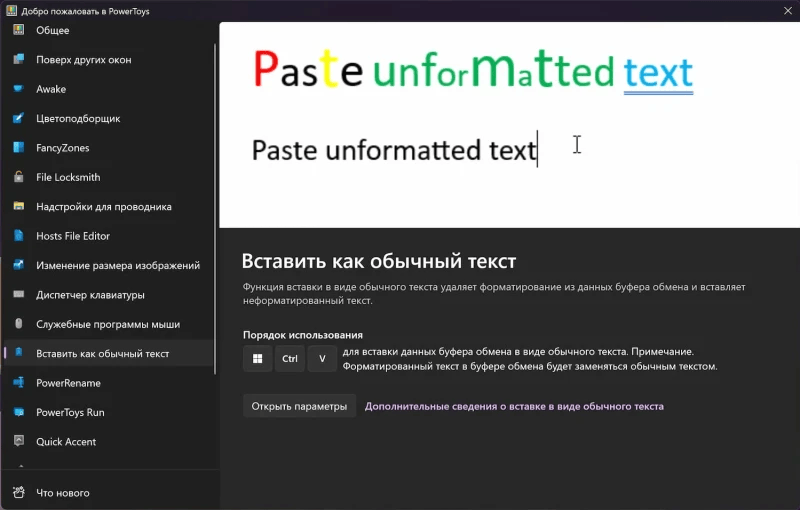Open the Общее section icon
This screenshot has height=510, width=800.
(x=18, y=30)
